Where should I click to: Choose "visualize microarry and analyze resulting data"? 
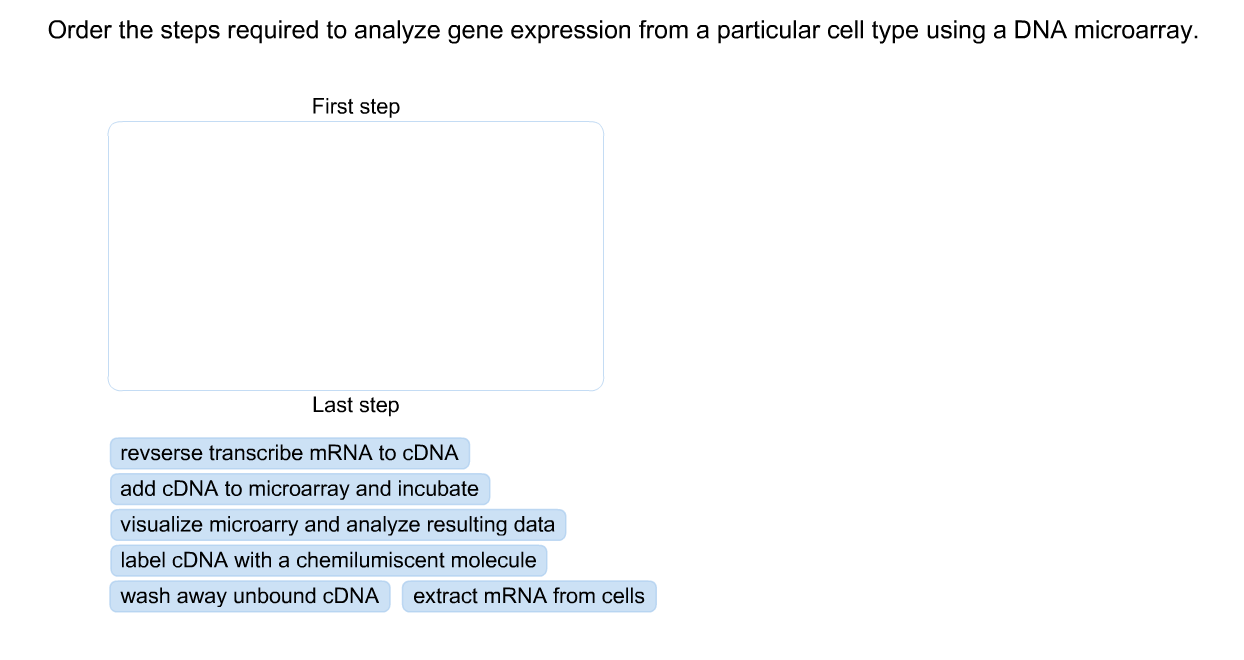(337, 525)
